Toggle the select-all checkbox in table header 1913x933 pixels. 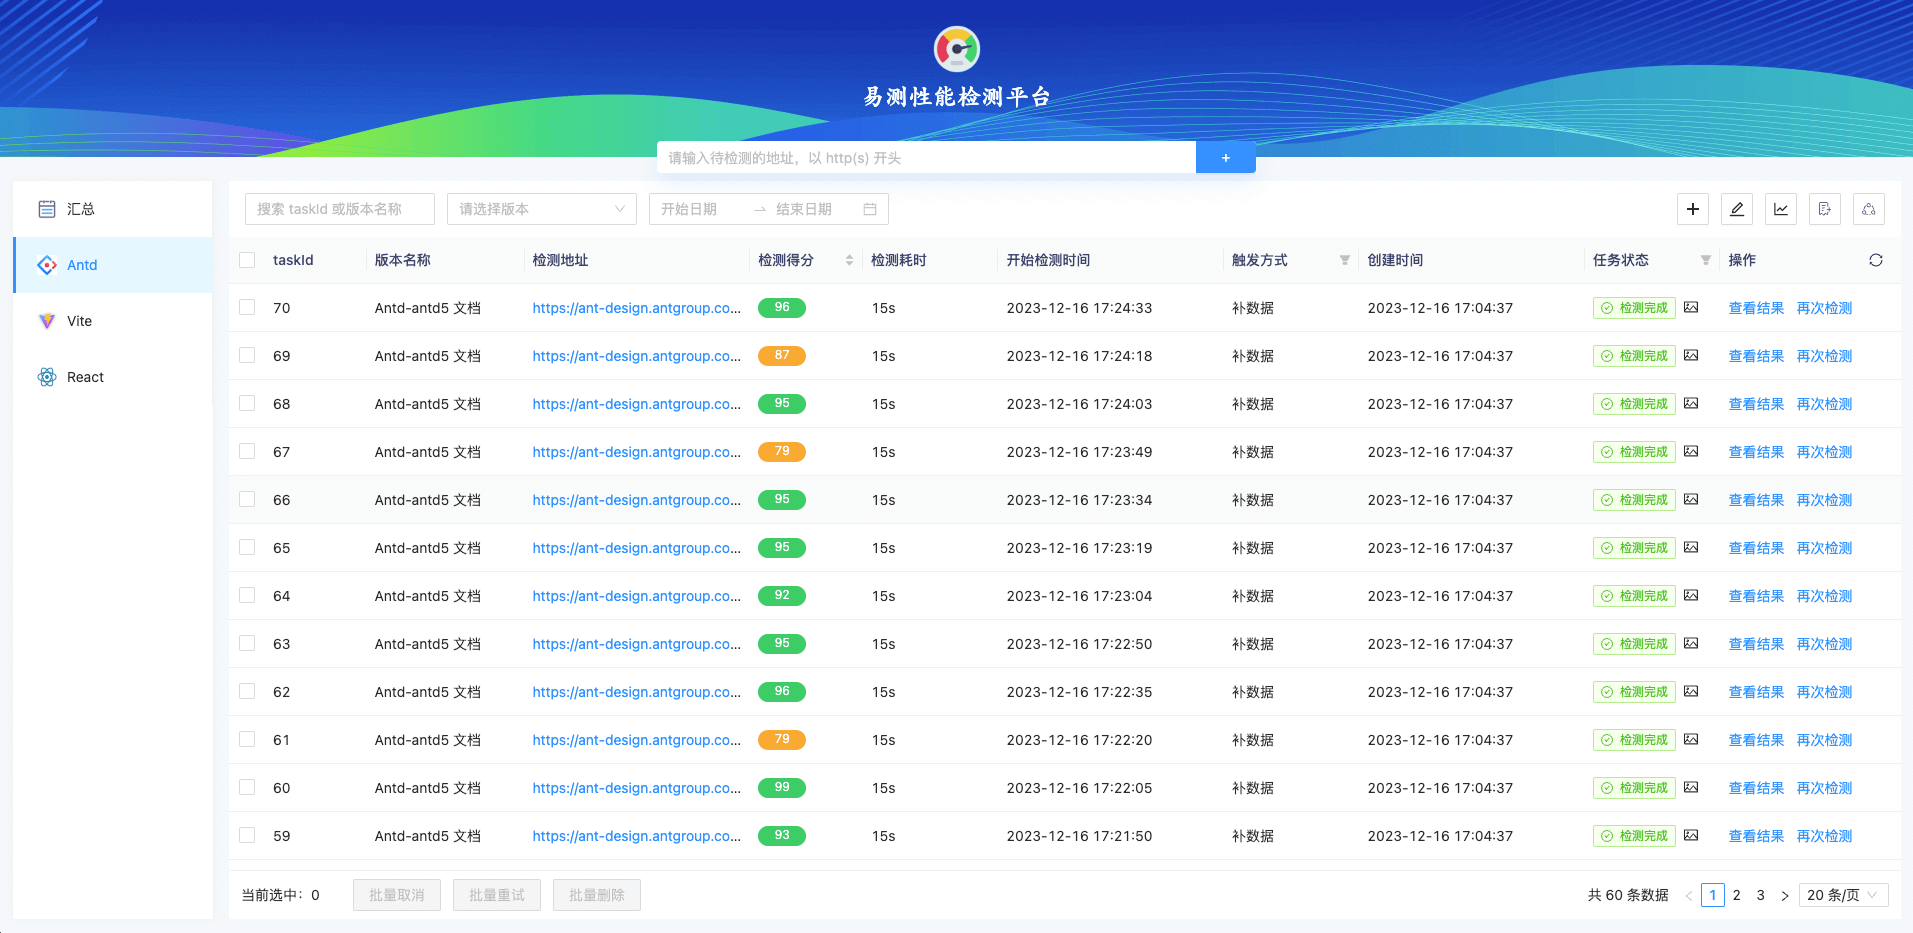tap(247, 260)
